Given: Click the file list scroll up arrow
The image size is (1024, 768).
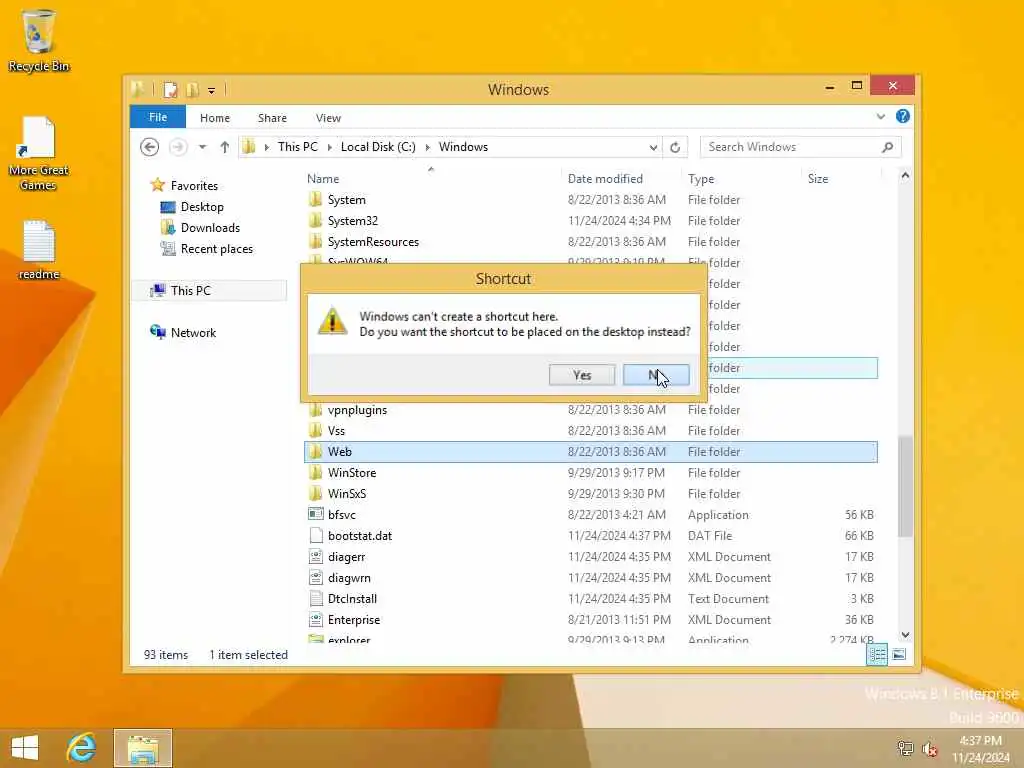Looking at the screenshot, I should click(x=905, y=176).
